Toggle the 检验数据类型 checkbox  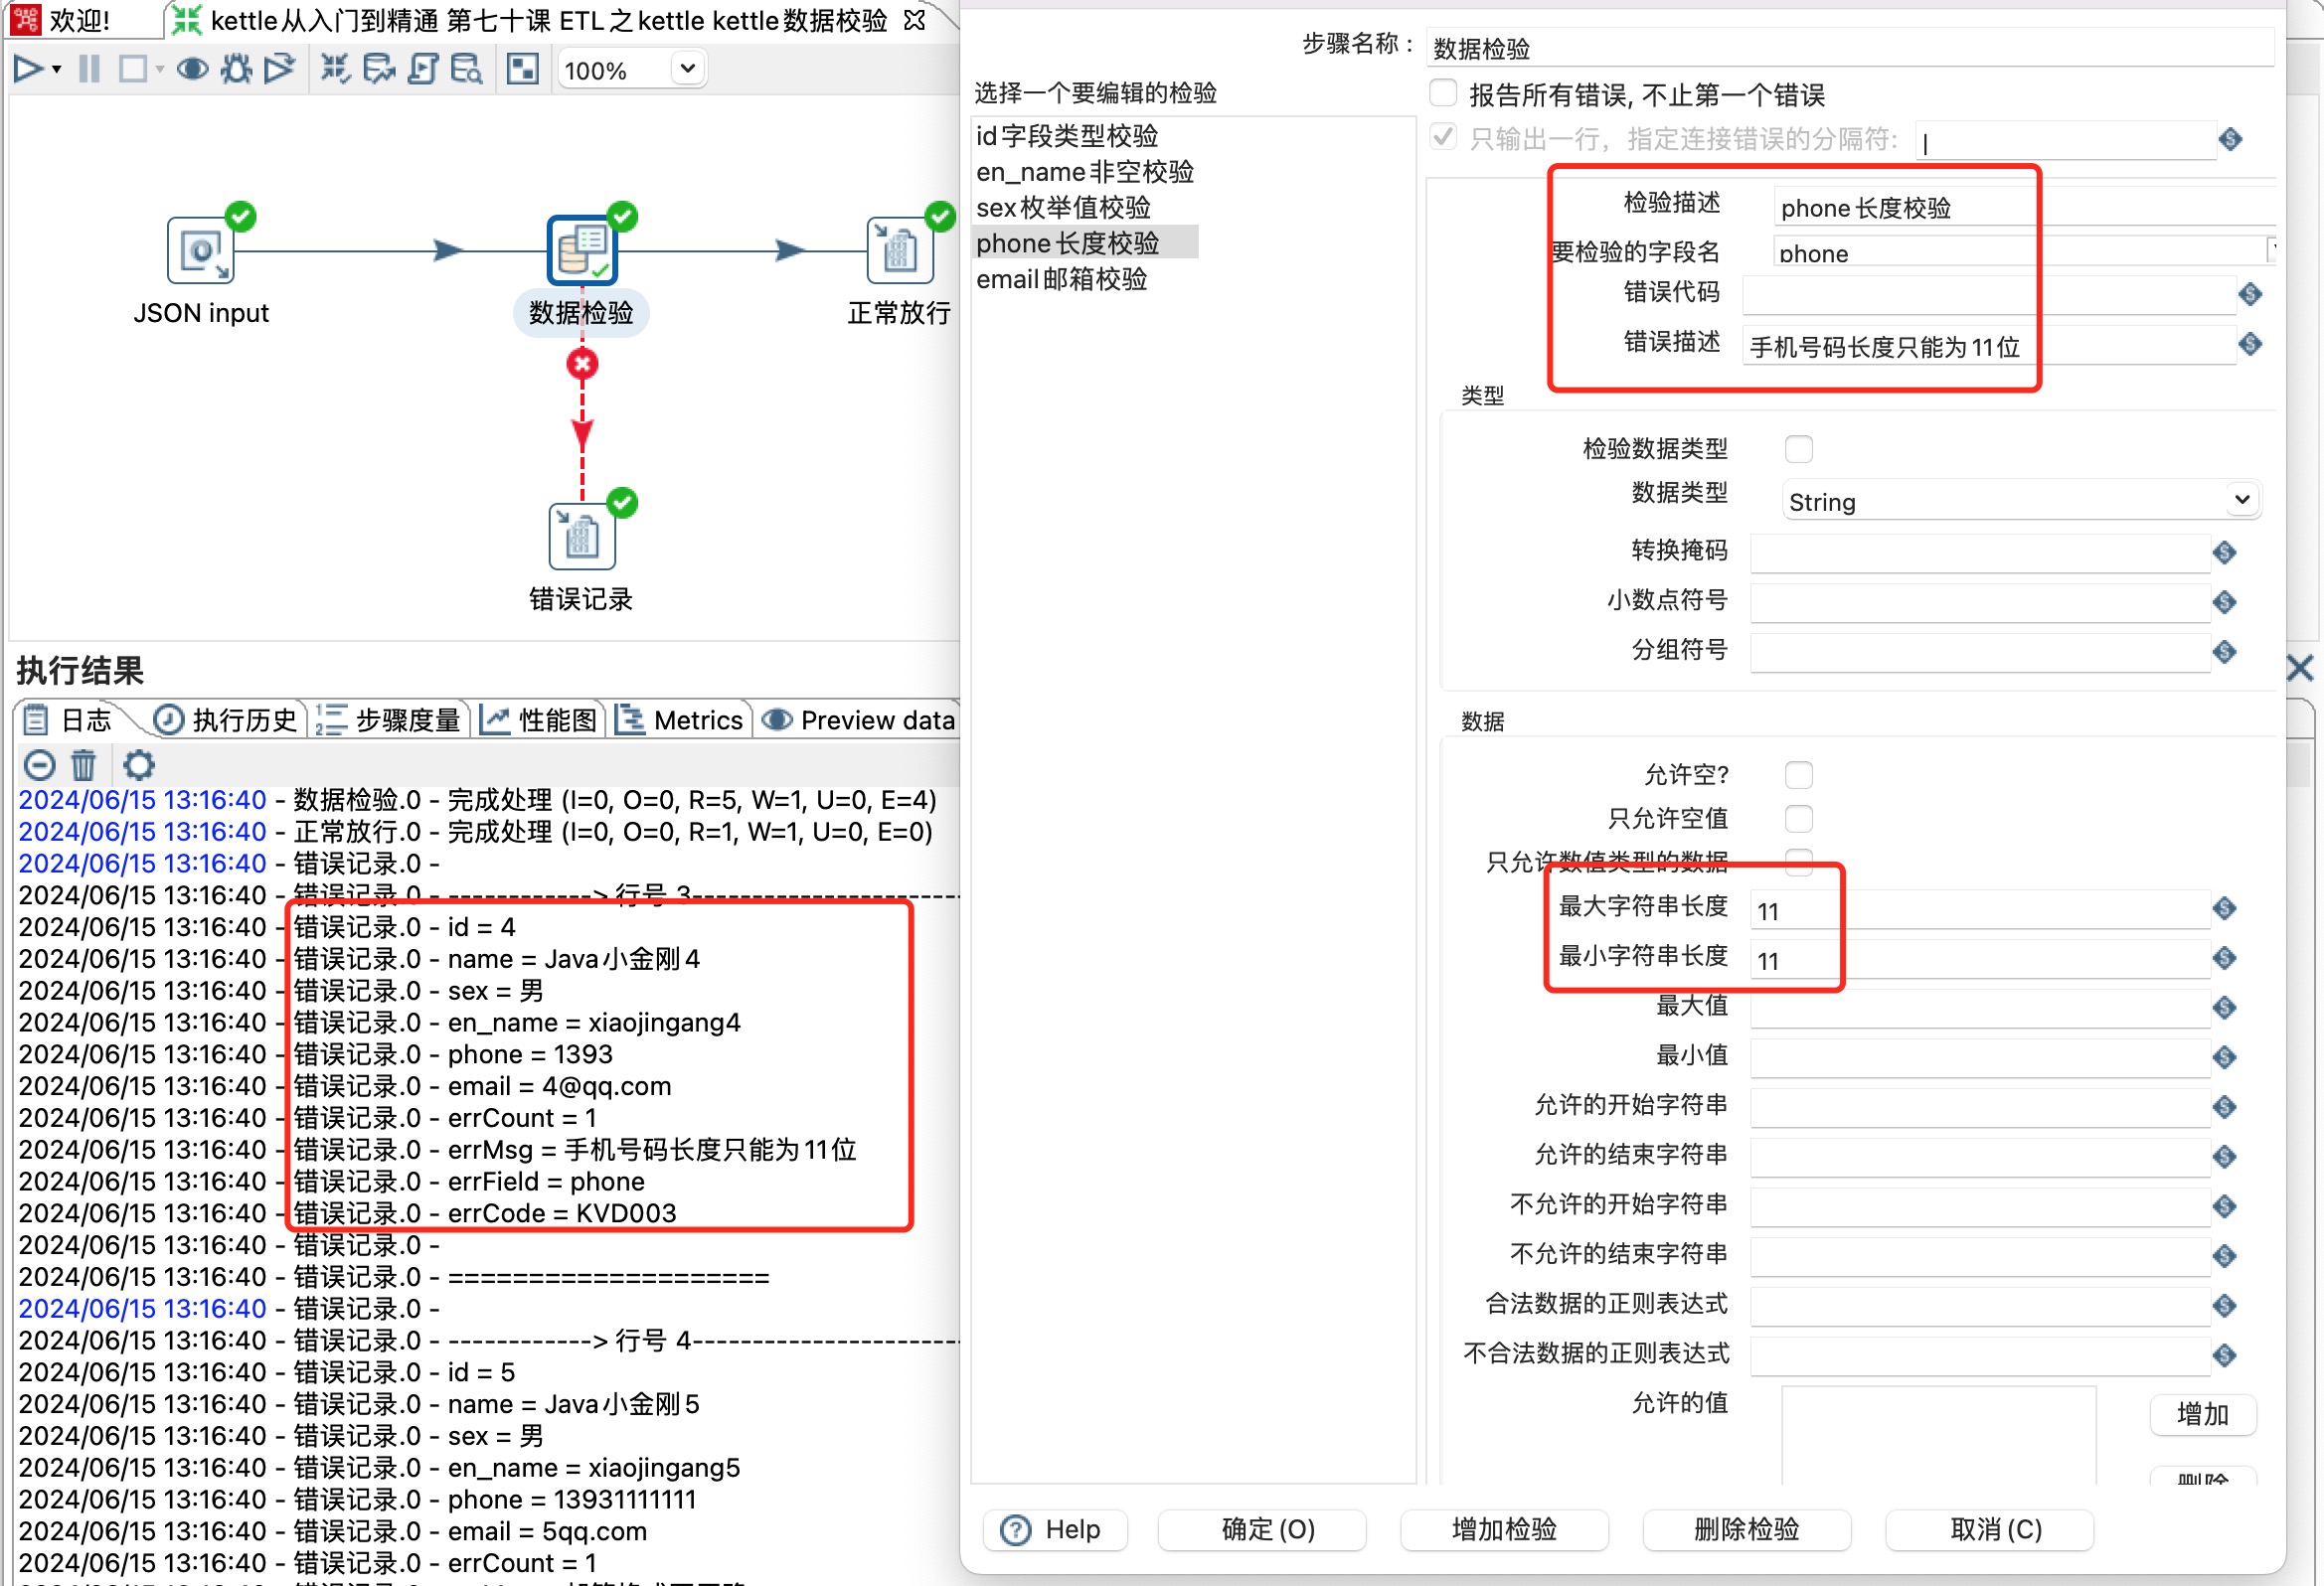coord(1798,449)
